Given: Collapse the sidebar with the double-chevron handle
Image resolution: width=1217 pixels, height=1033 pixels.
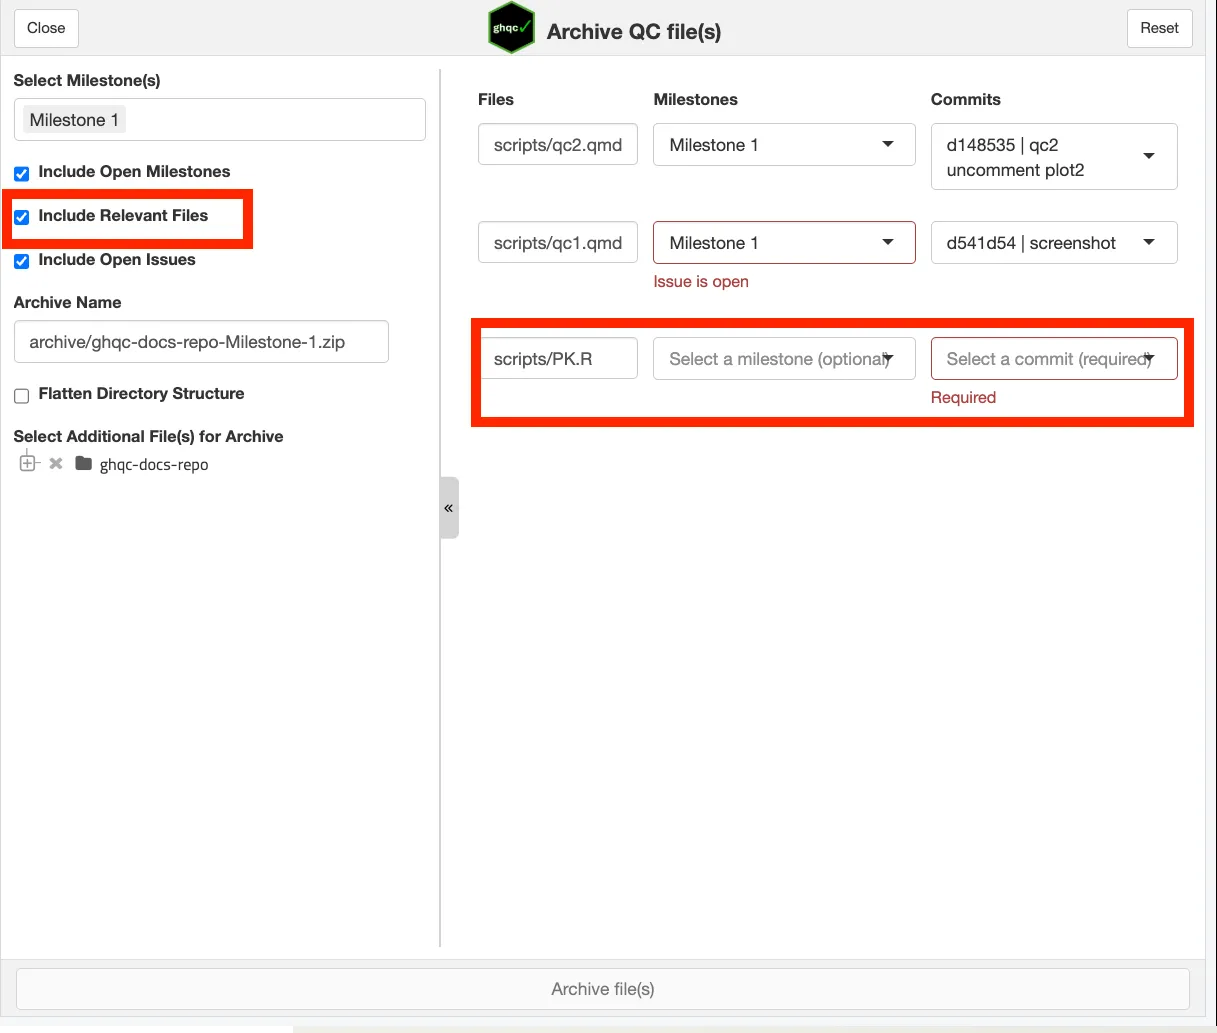Looking at the screenshot, I should click(449, 508).
